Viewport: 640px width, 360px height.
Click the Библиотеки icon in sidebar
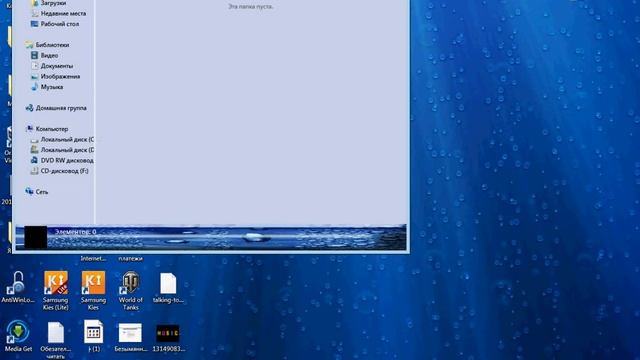29,44
